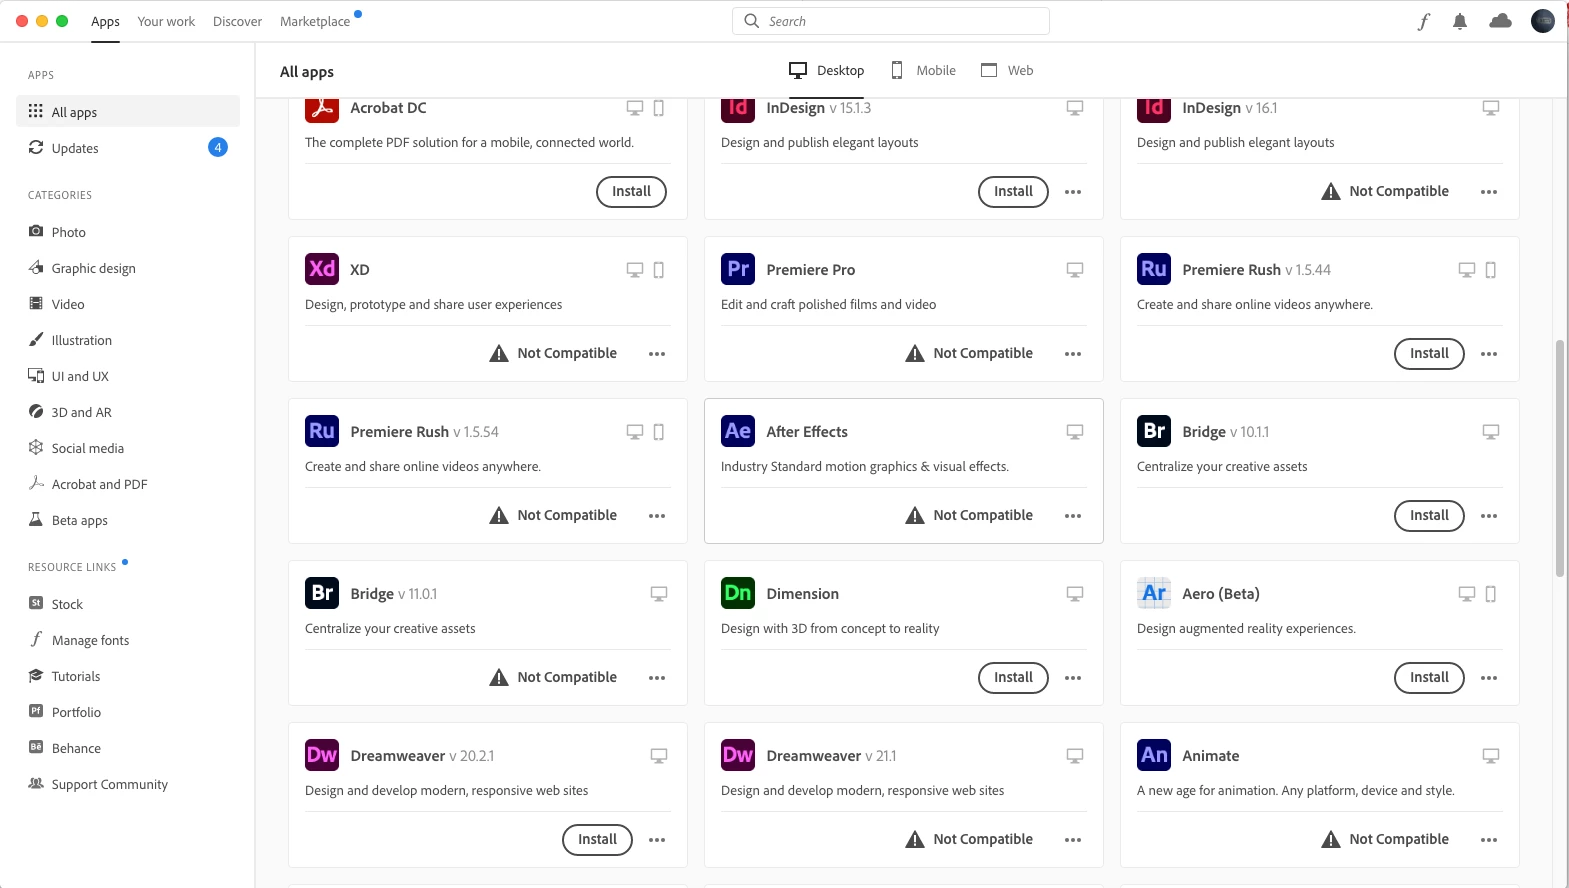Image resolution: width=1569 pixels, height=888 pixels.
Task: Select All apps in sidebar
Action: tap(128, 111)
